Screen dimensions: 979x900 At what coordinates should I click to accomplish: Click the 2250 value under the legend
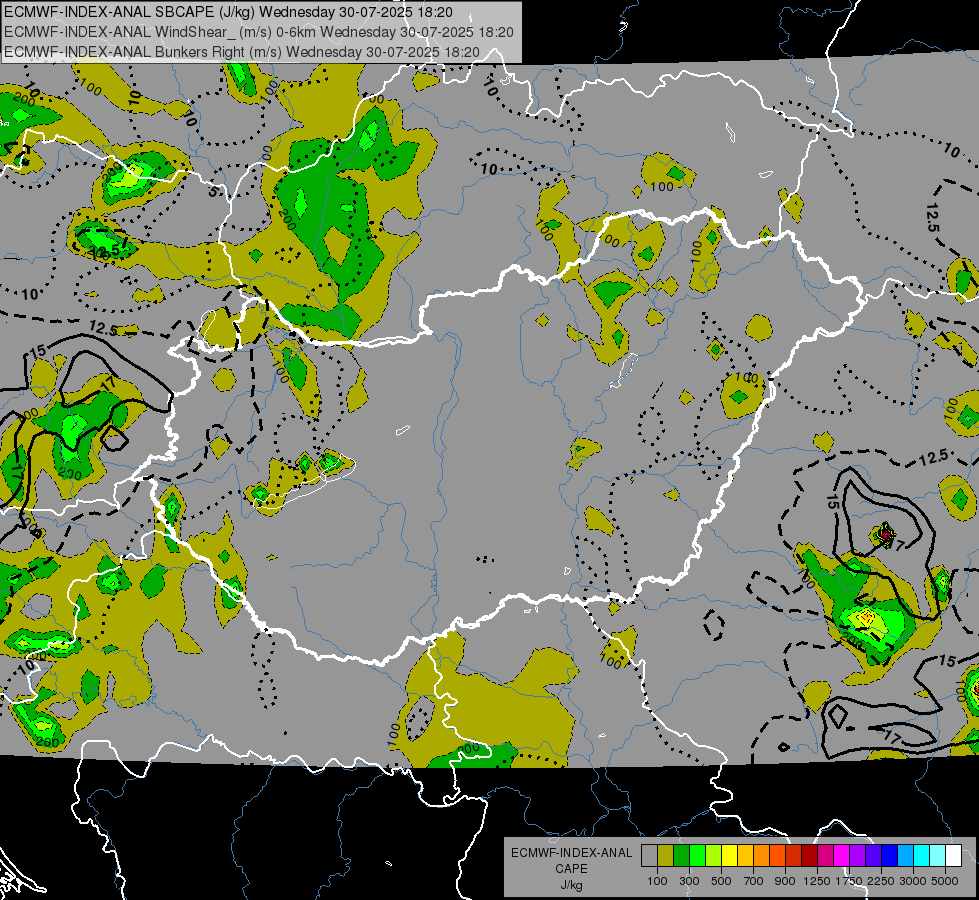coord(881,881)
